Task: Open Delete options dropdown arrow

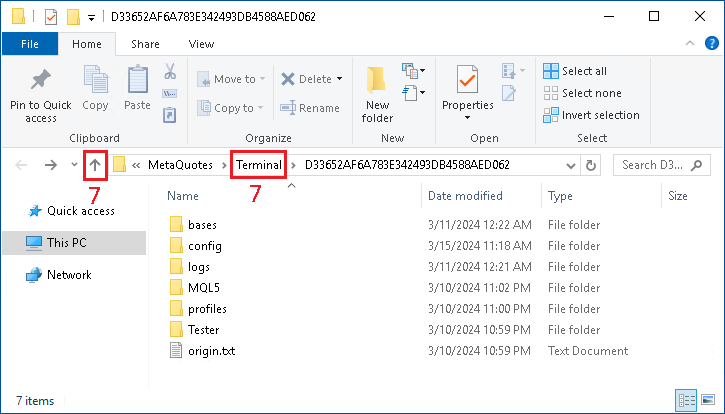Action: coord(339,79)
